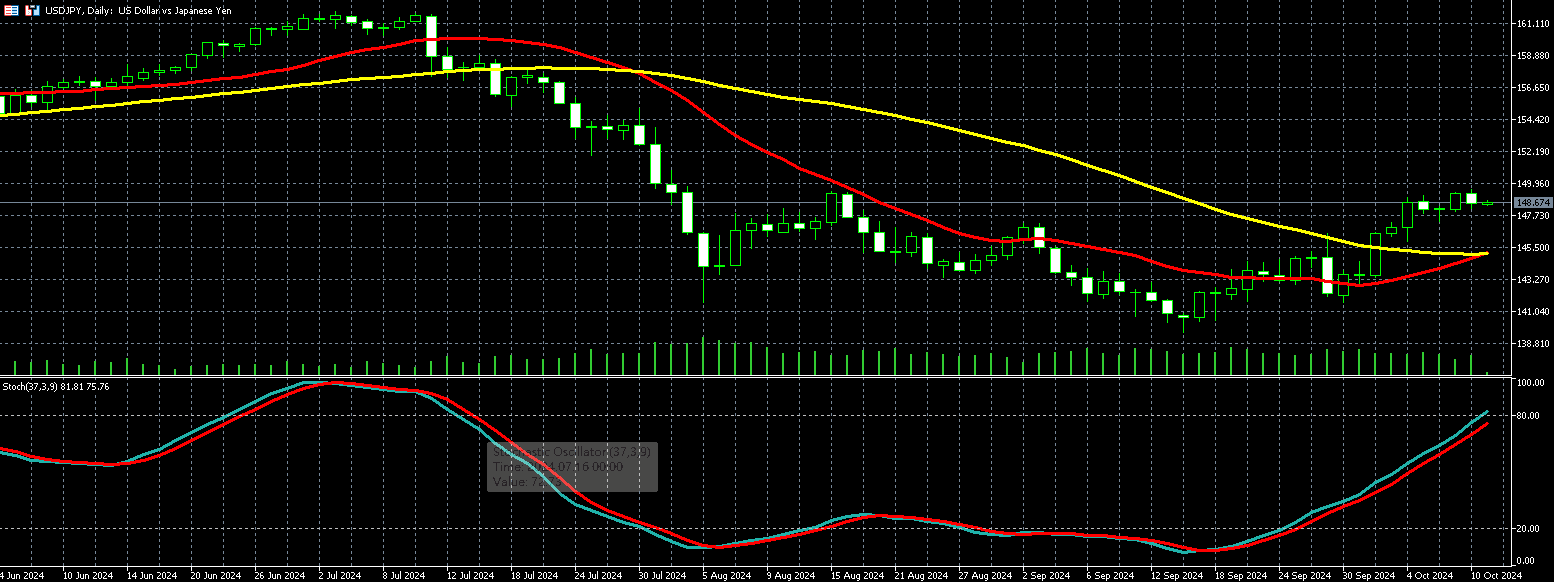Click the 10 Oct 2024 date label
Image resolution: width=1554 pixels, height=582 pixels.
(1497, 576)
